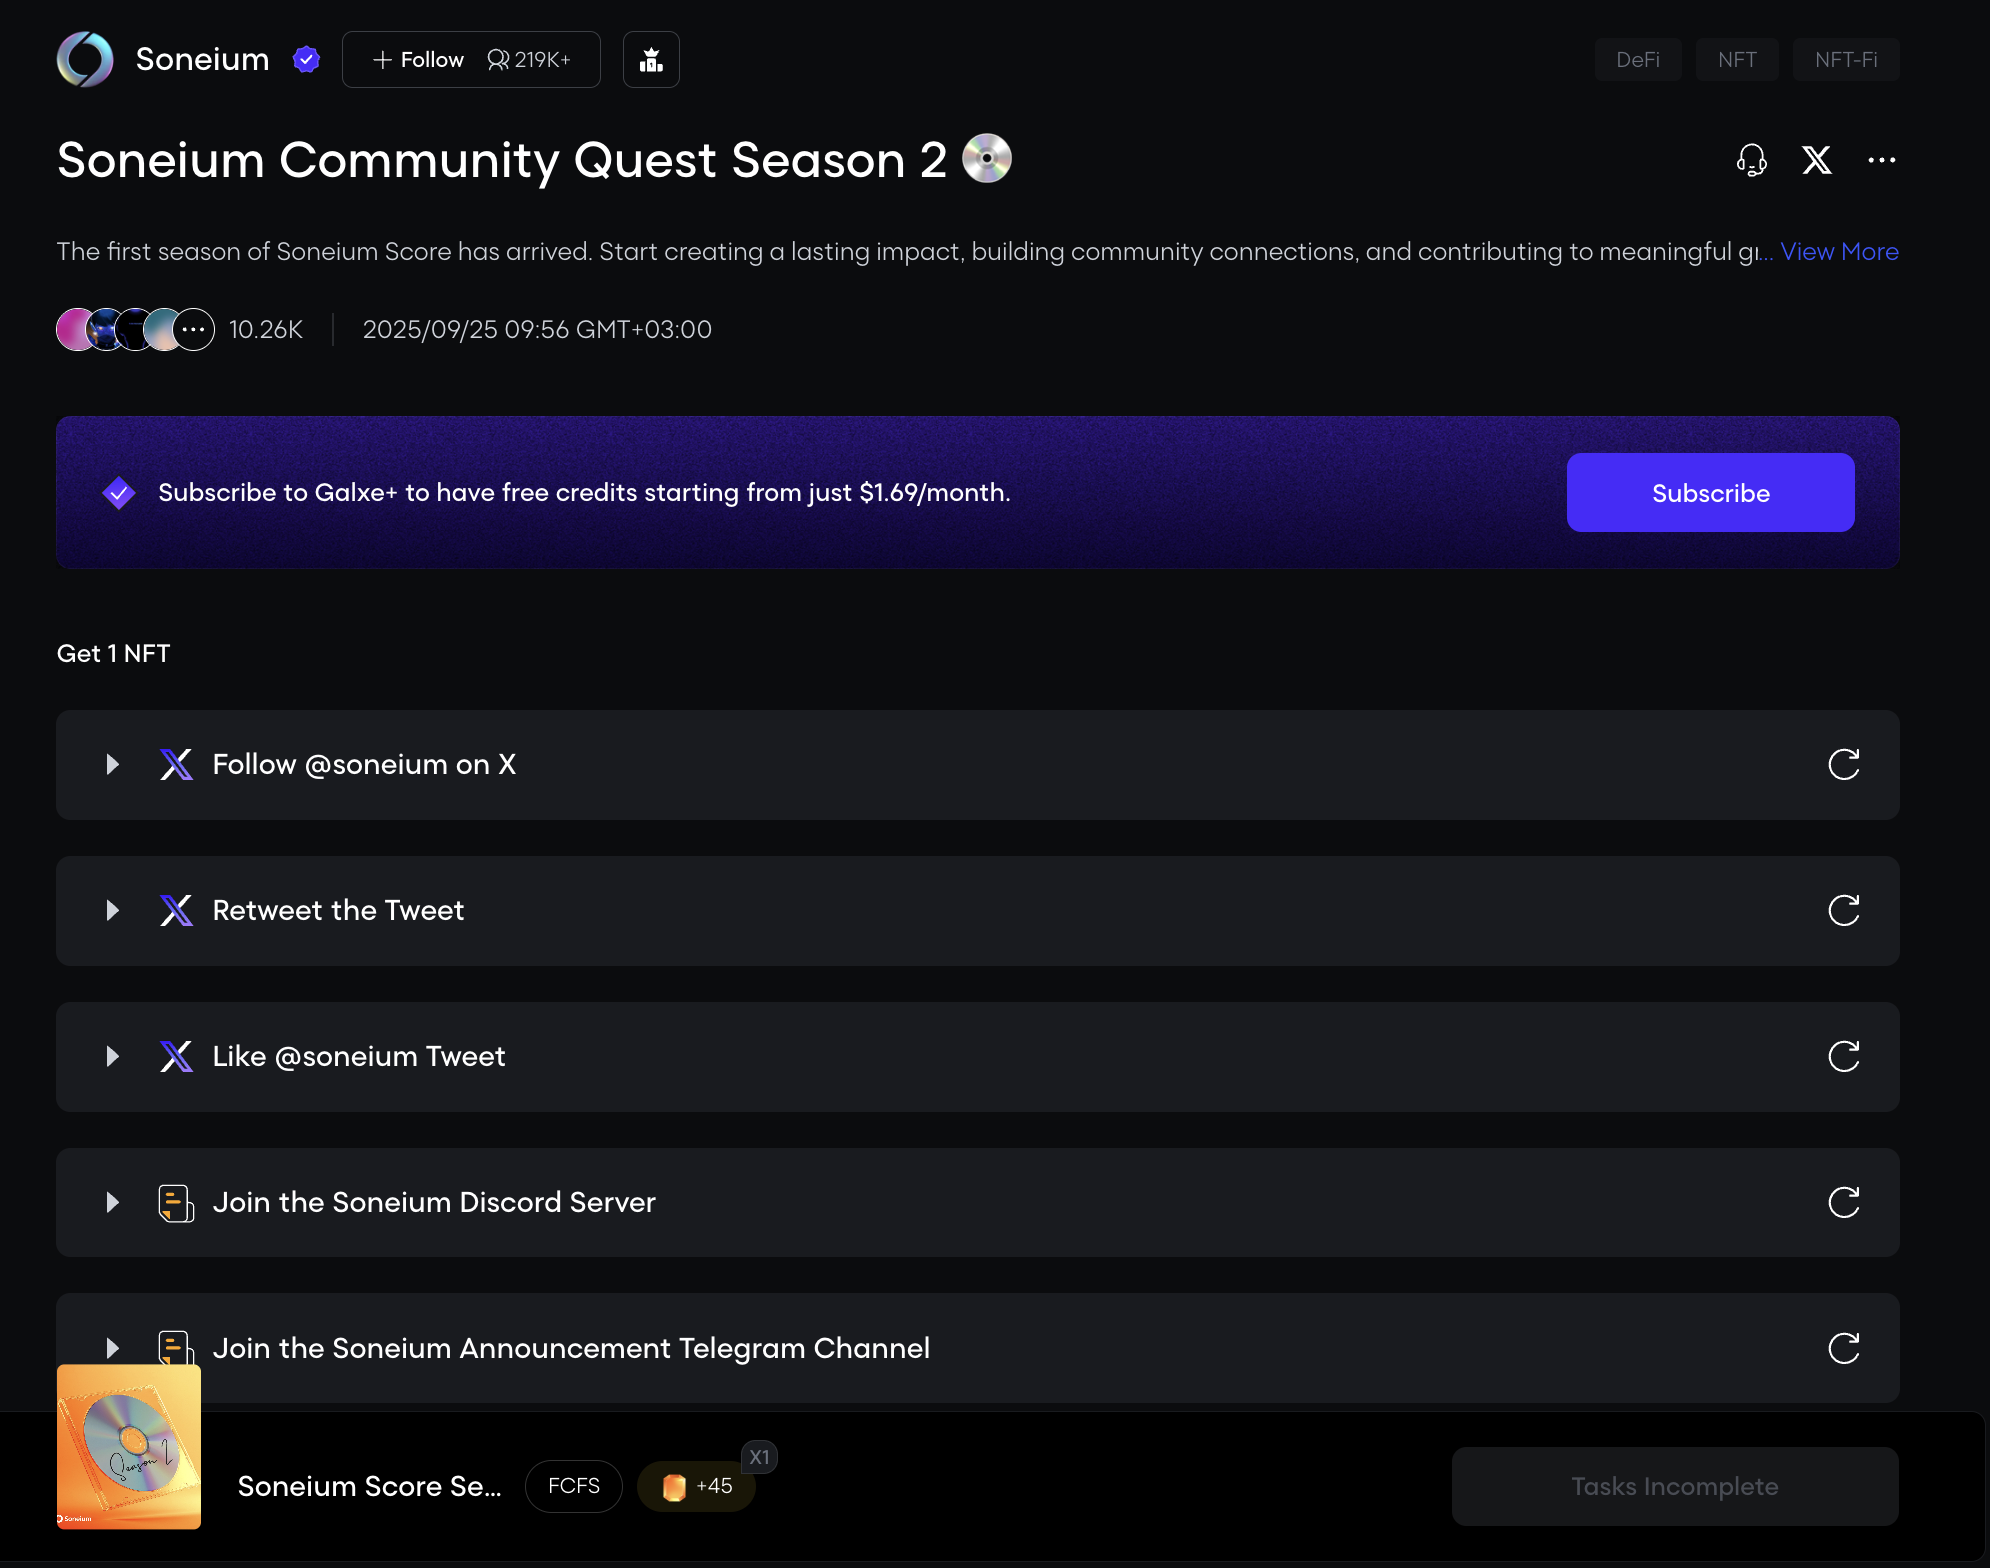Expand the Join Soneium Discord Server task

coord(113,1203)
